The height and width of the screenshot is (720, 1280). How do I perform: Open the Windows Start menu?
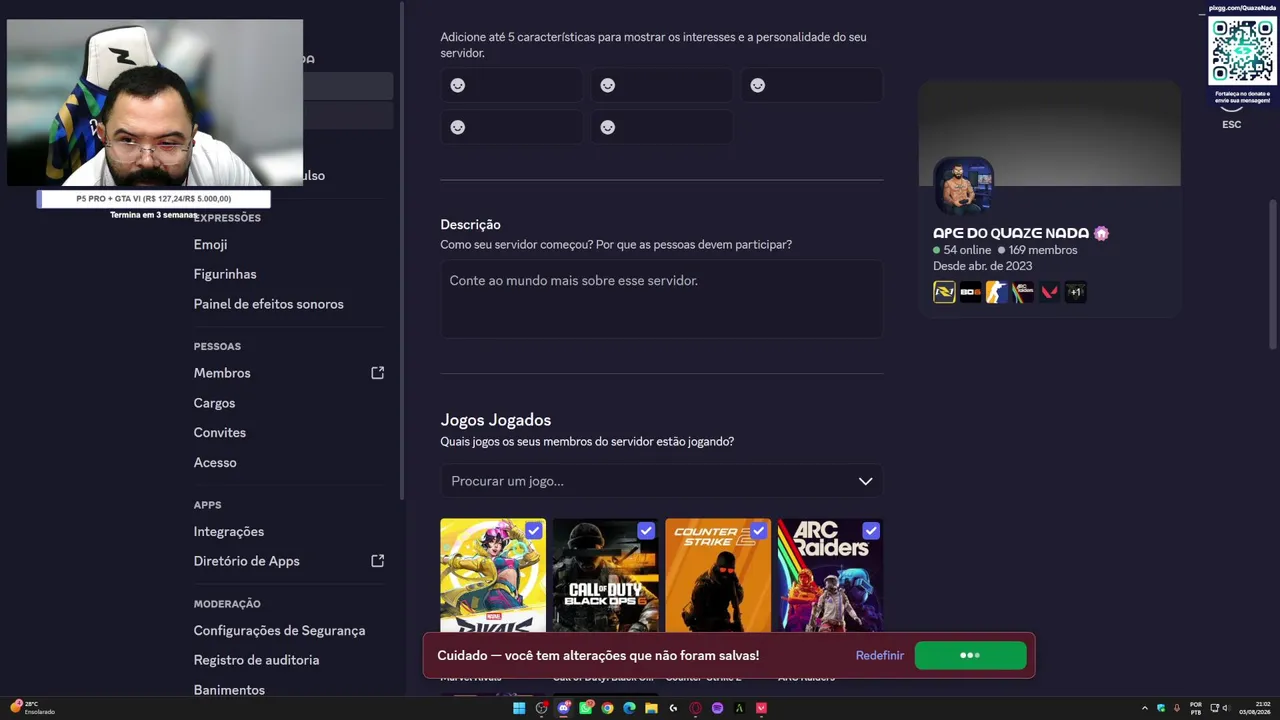point(519,708)
